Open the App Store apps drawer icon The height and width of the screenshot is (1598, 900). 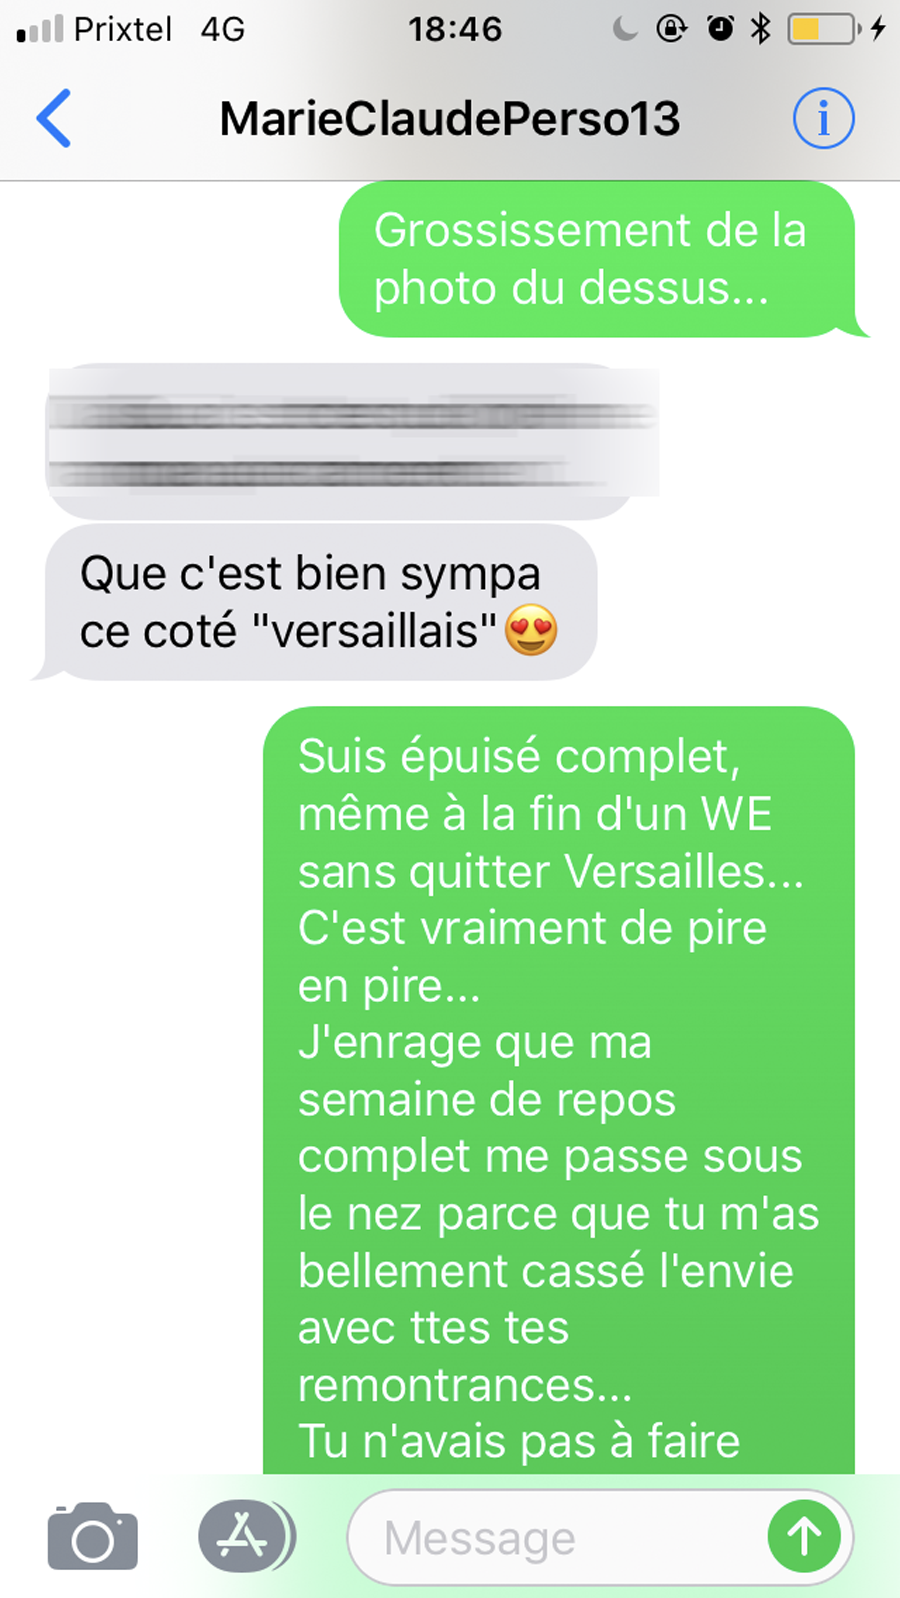tap(245, 1536)
